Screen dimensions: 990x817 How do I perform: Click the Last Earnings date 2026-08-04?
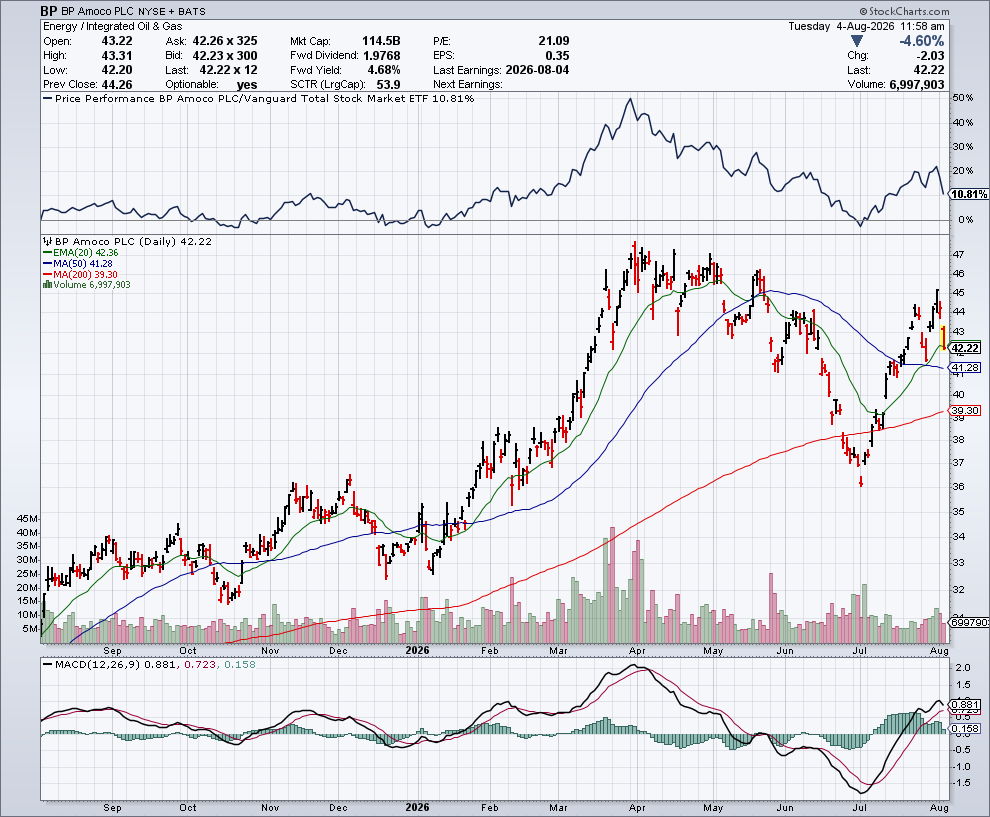(x=537, y=70)
